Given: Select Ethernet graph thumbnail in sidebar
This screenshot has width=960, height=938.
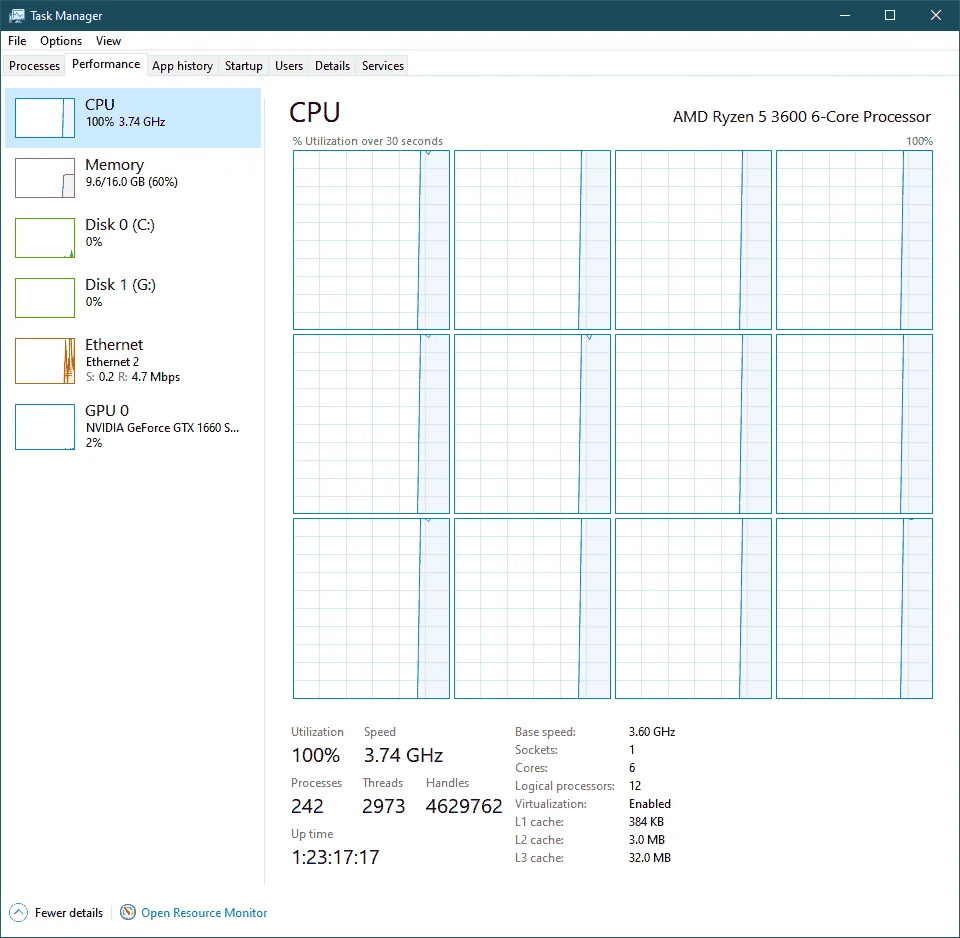Looking at the screenshot, I should (45, 361).
